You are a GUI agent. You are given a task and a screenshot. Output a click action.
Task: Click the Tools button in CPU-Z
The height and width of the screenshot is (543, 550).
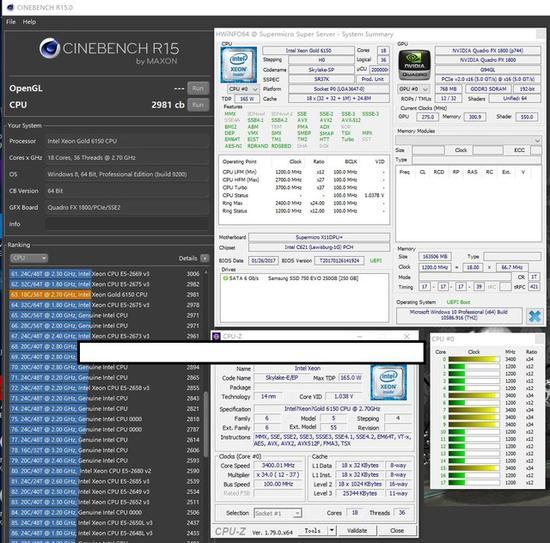pyautogui.click(x=313, y=531)
